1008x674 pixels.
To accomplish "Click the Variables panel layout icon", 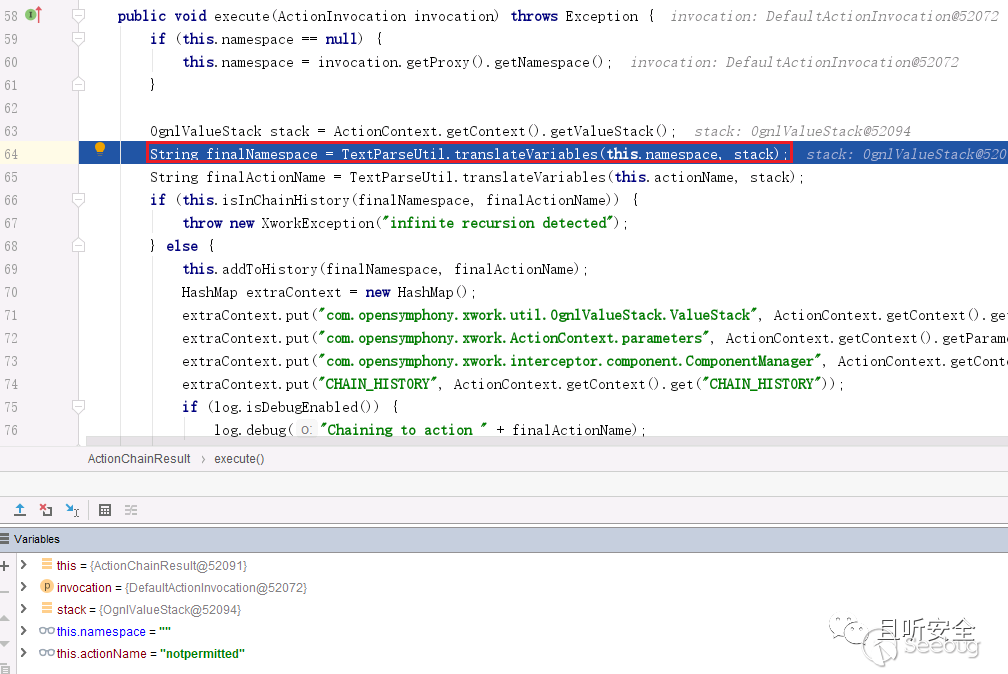I will tap(5, 539).
